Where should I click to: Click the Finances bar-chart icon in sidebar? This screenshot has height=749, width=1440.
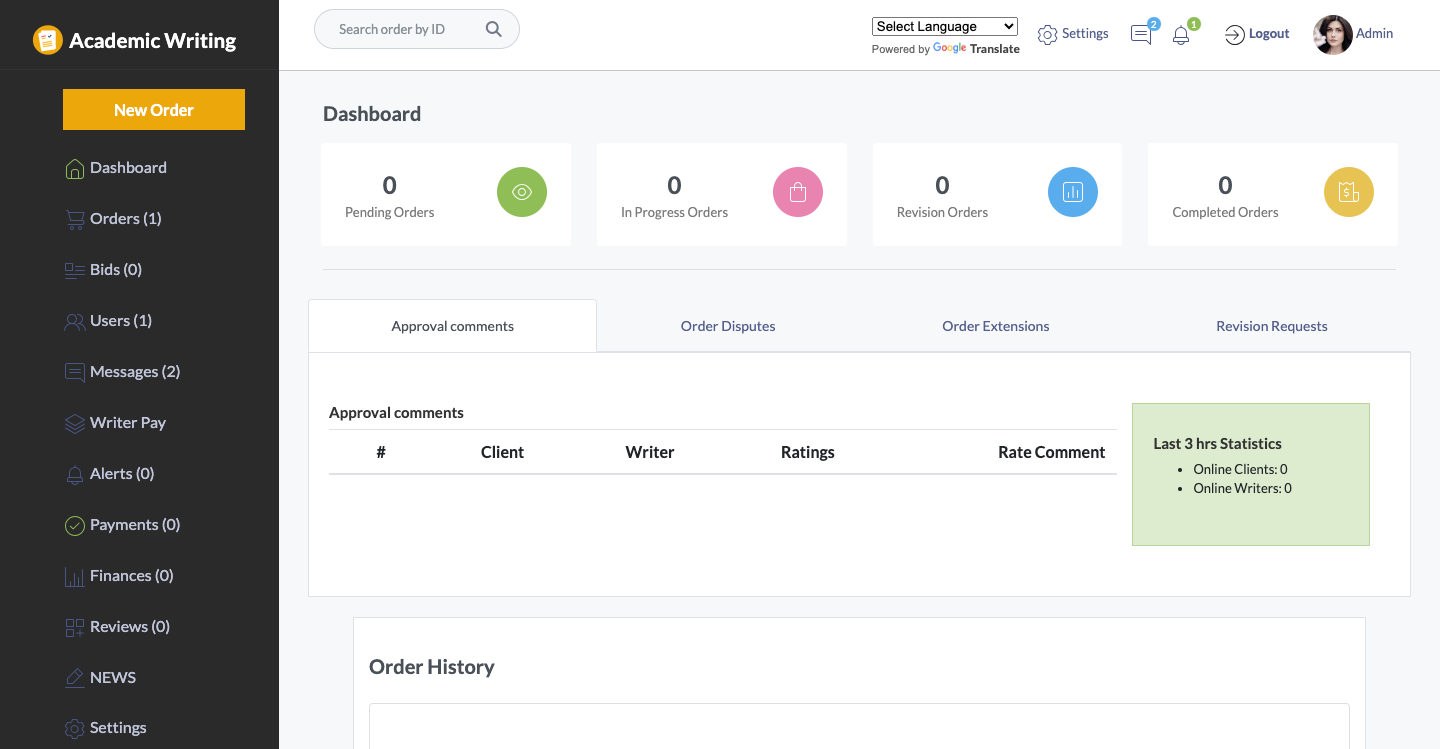click(74, 575)
